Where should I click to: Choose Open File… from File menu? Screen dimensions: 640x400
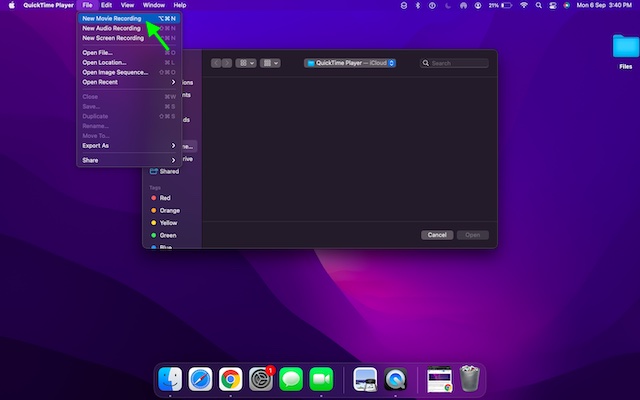point(129,53)
